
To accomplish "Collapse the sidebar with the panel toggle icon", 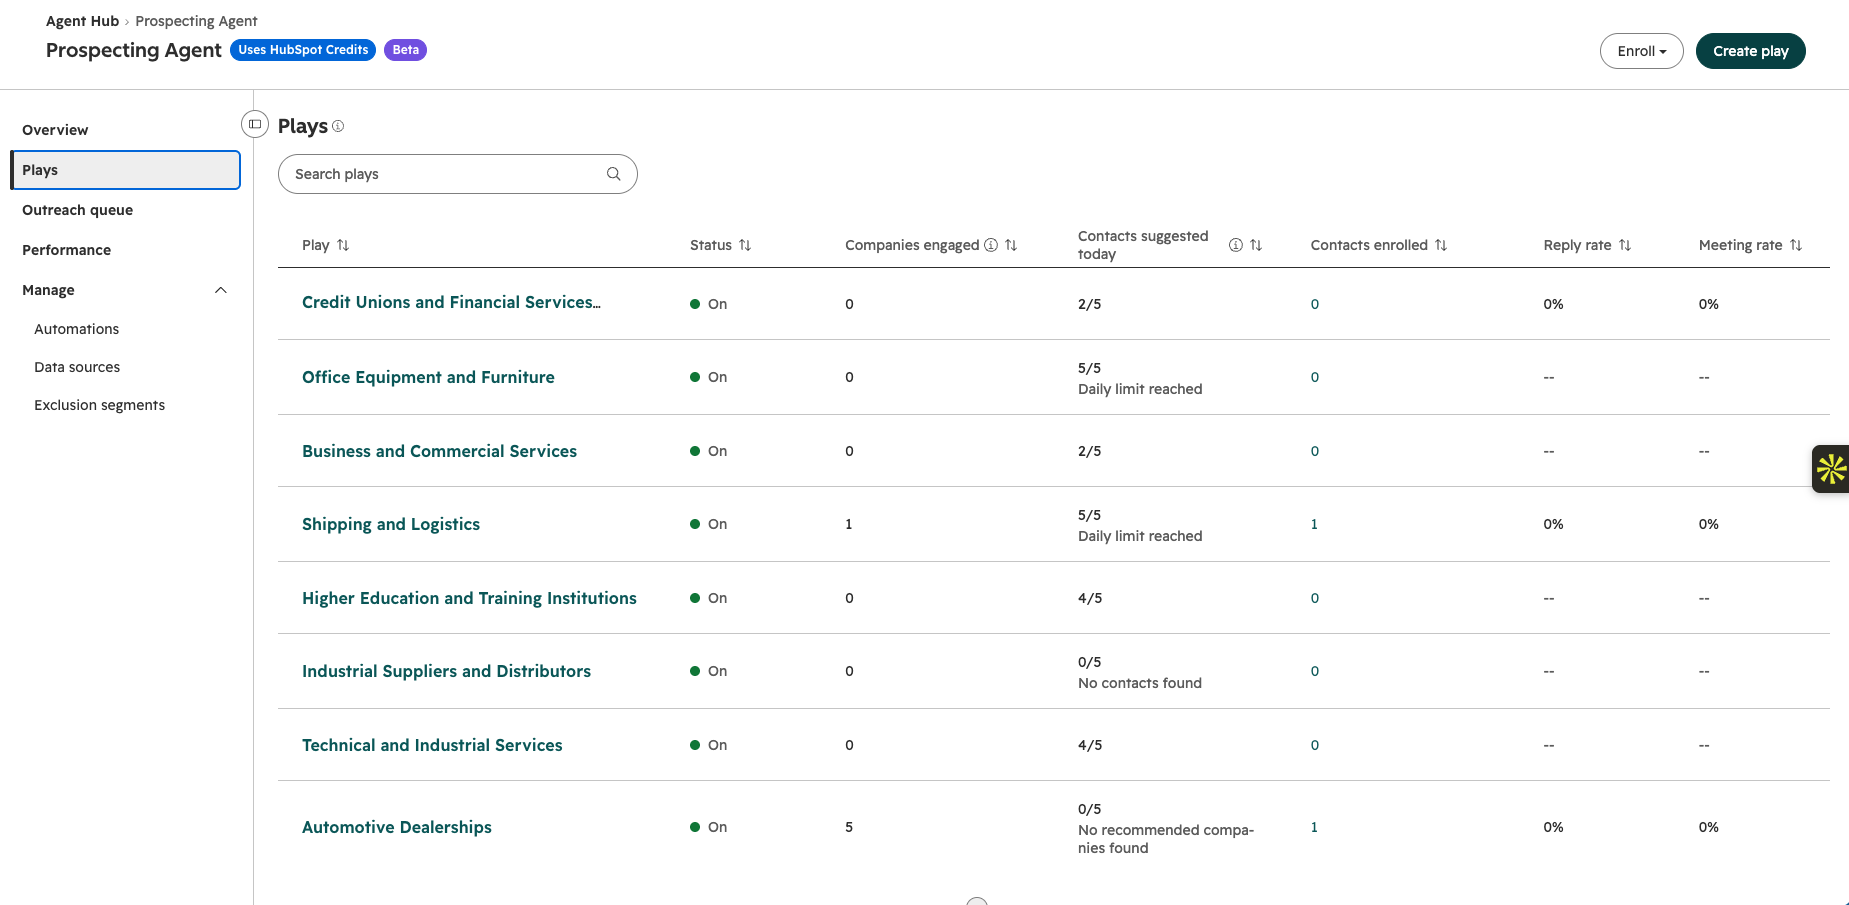I will point(255,124).
